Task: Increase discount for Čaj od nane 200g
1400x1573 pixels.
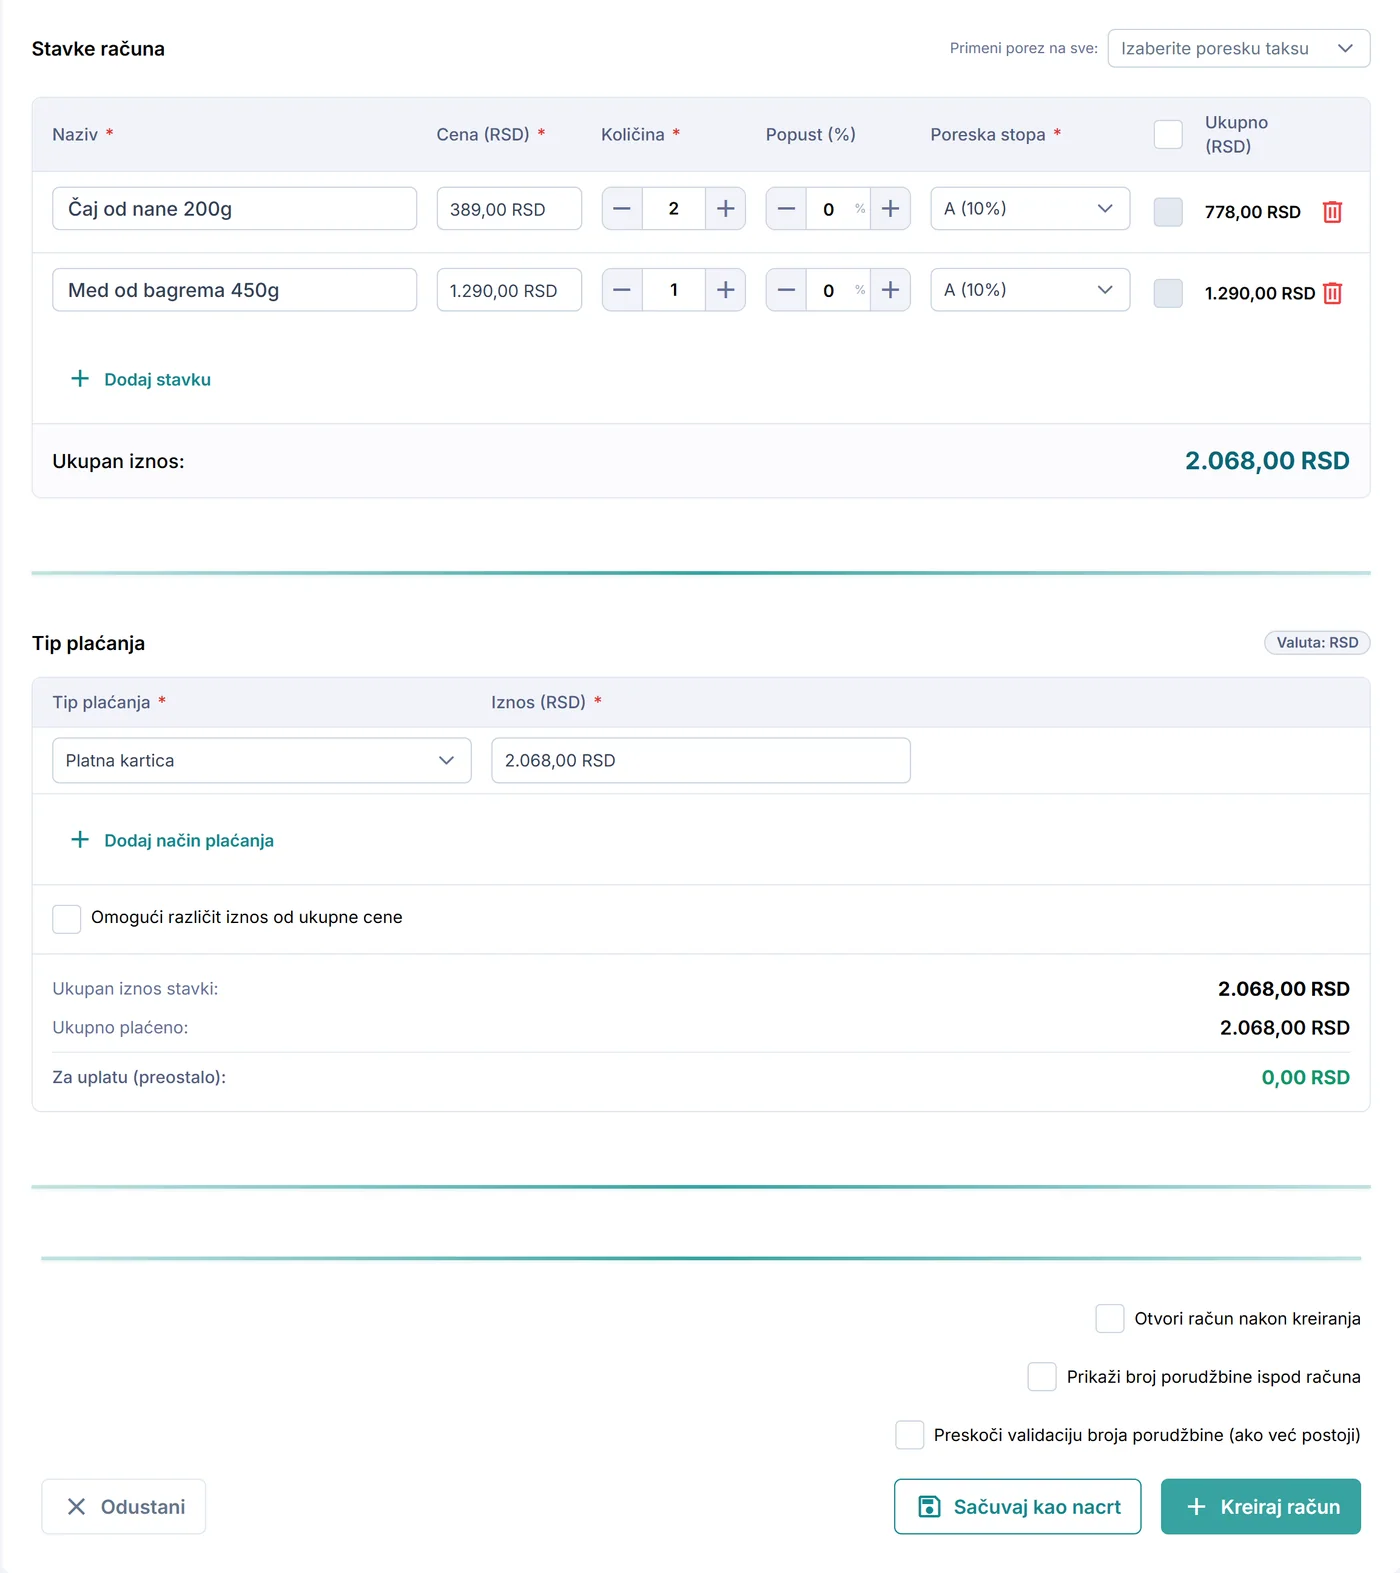Action: [x=890, y=208]
